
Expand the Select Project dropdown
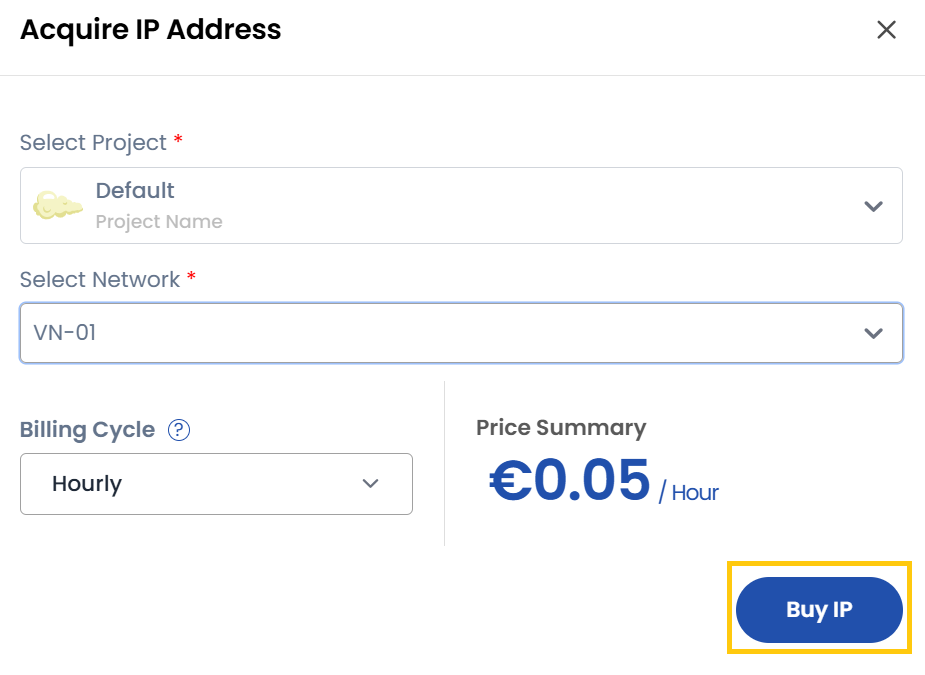click(460, 205)
